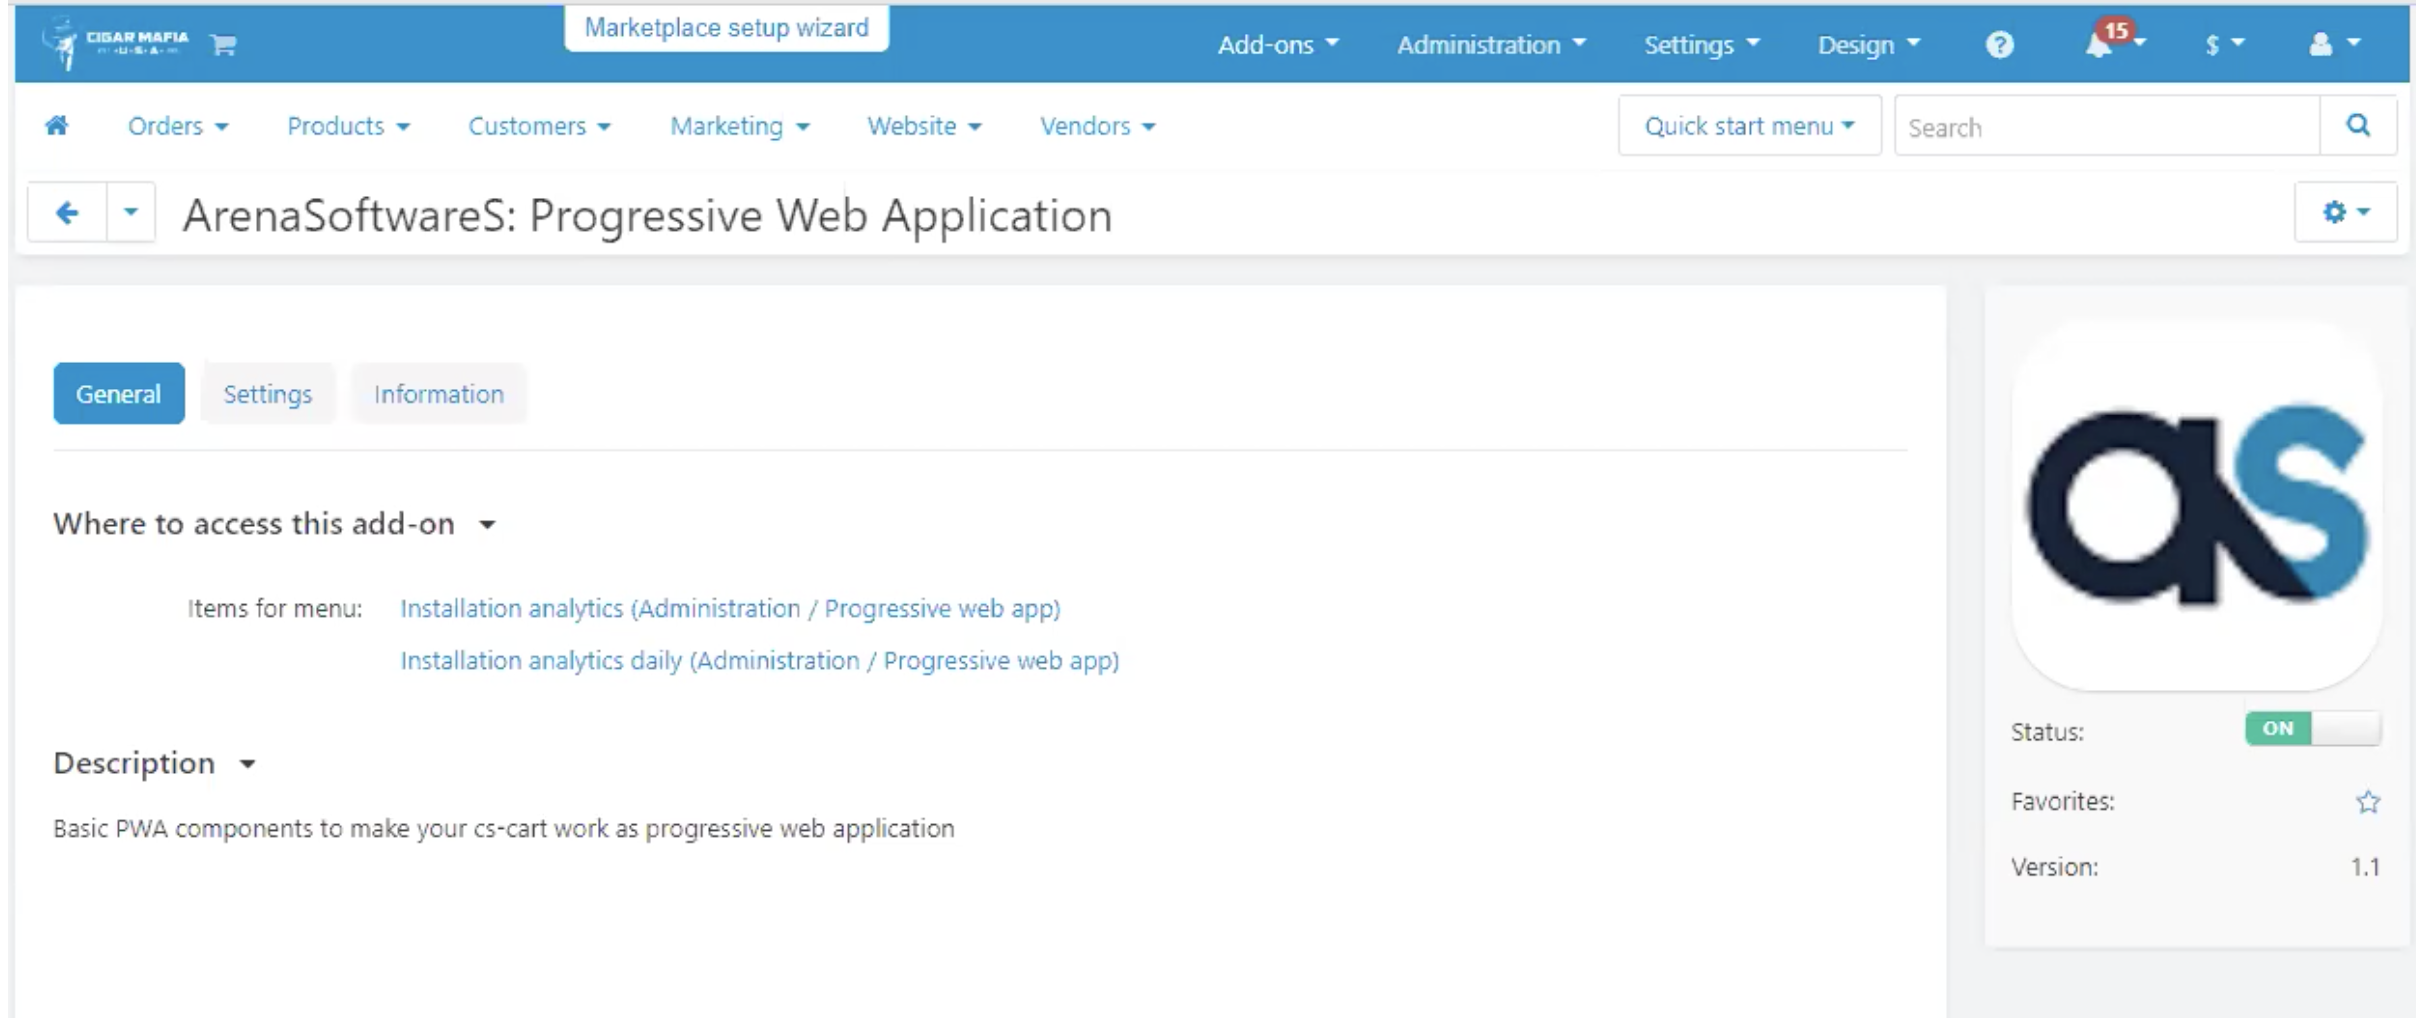Image resolution: width=2424 pixels, height=1018 pixels.
Task: Open the currency dollar dropdown
Action: pyautogui.click(x=2224, y=44)
